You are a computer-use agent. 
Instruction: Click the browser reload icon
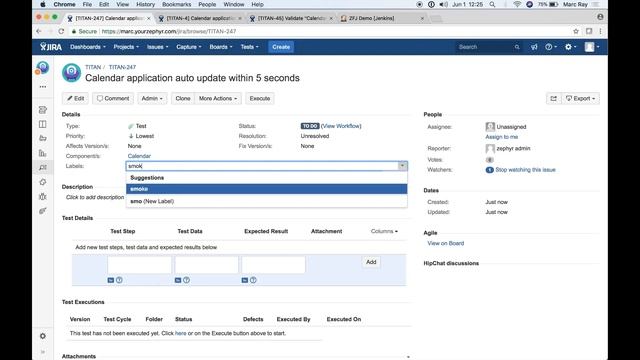point(61,31)
